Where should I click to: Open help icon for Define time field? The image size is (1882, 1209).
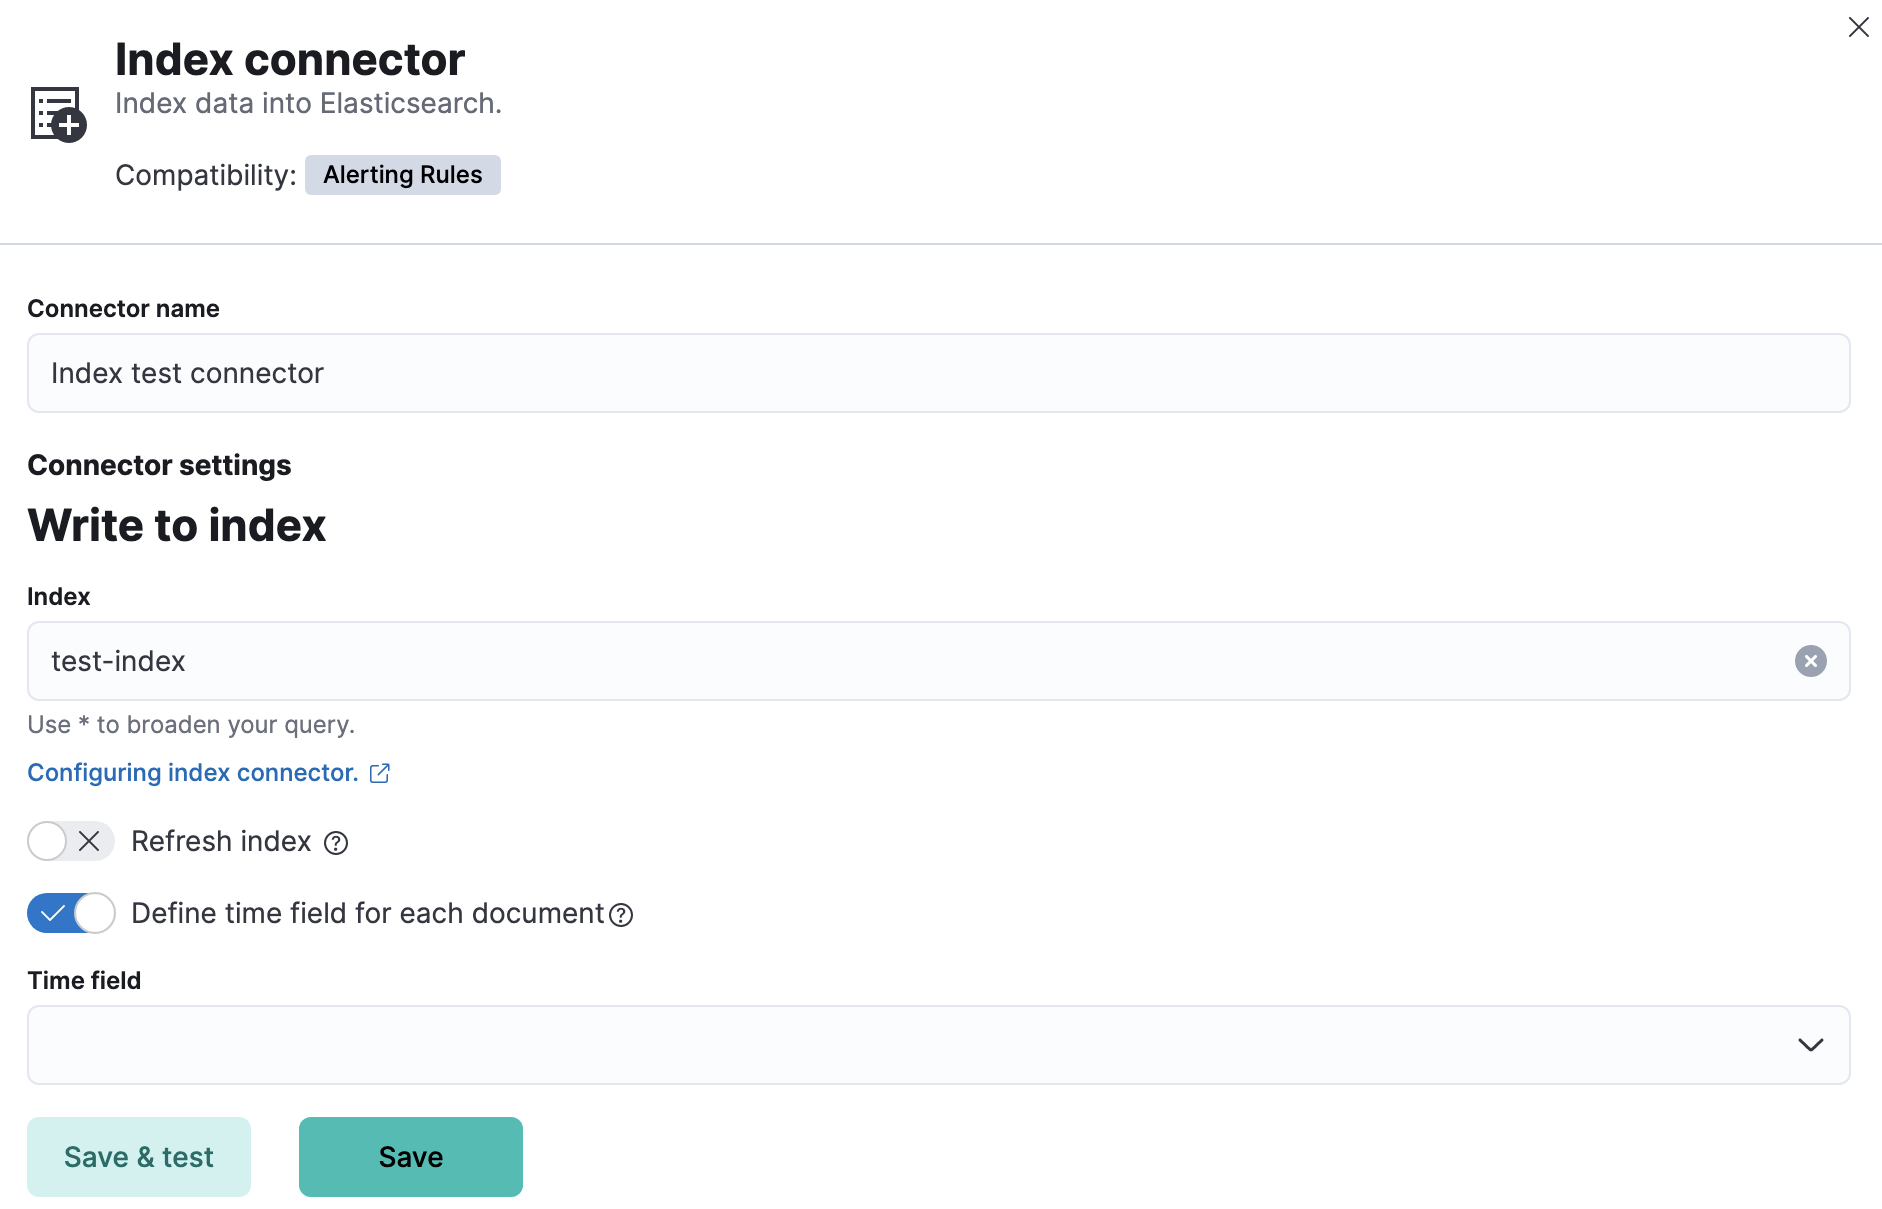pos(621,915)
